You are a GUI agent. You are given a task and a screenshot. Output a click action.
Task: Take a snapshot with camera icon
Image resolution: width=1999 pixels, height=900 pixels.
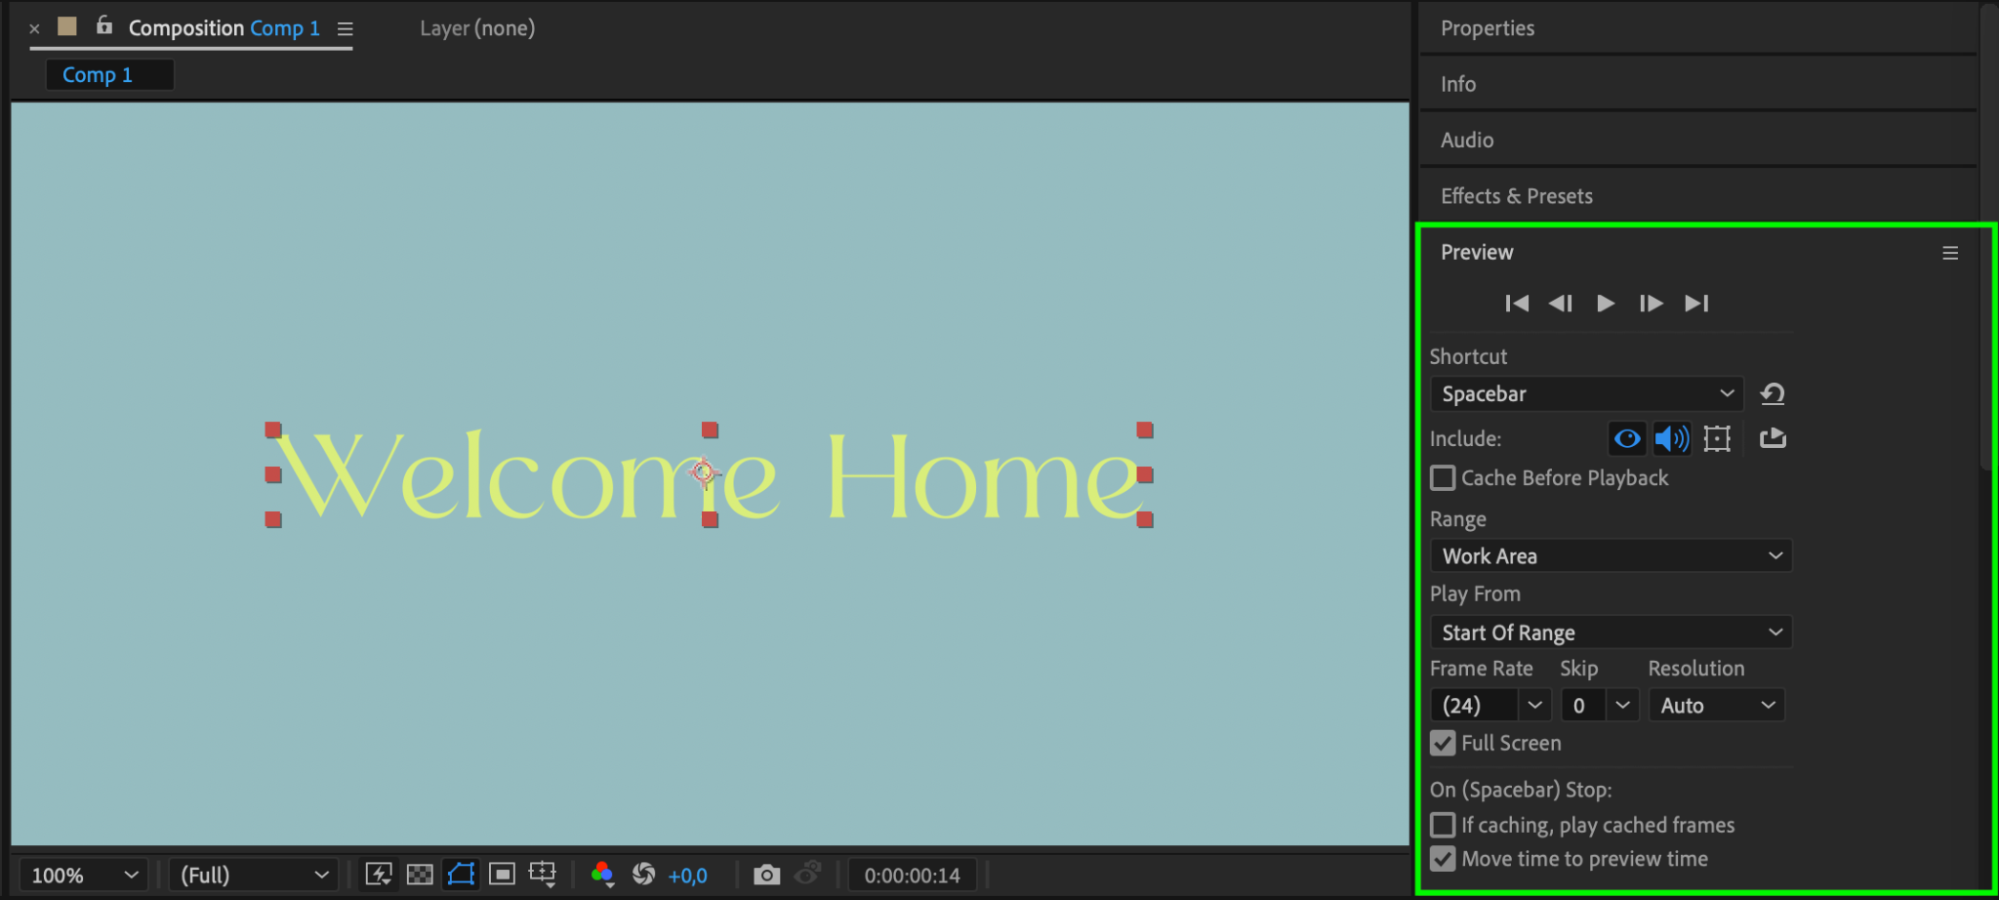click(x=767, y=875)
